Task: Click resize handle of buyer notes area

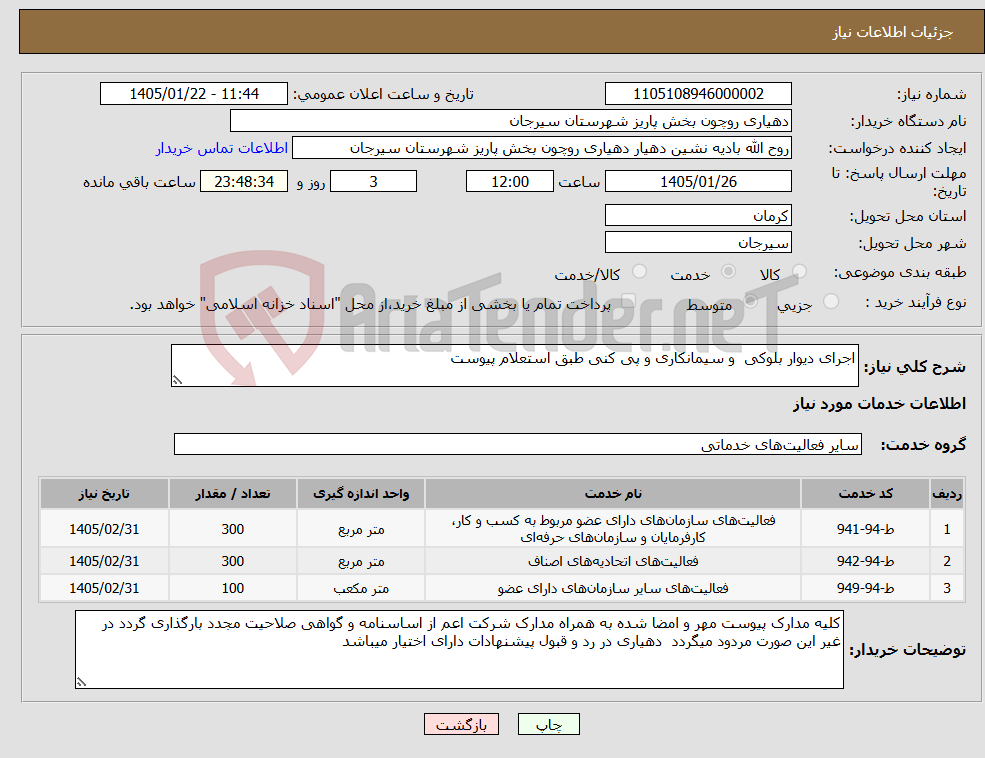Action: (81, 682)
